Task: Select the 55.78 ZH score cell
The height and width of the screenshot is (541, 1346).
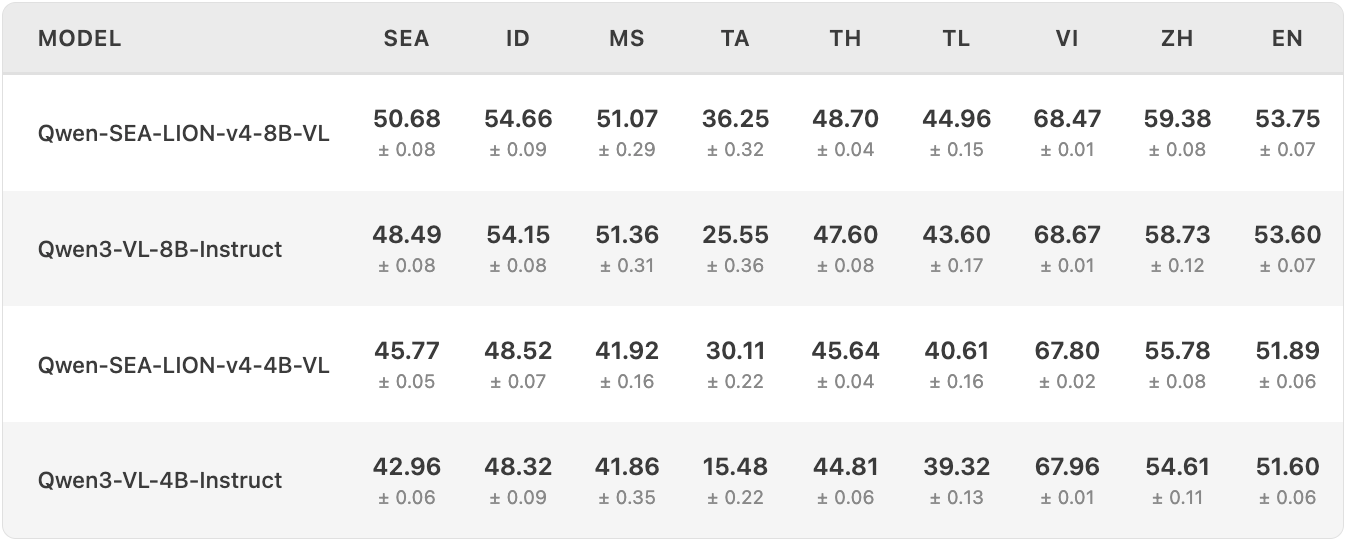Action: [1176, 351]
